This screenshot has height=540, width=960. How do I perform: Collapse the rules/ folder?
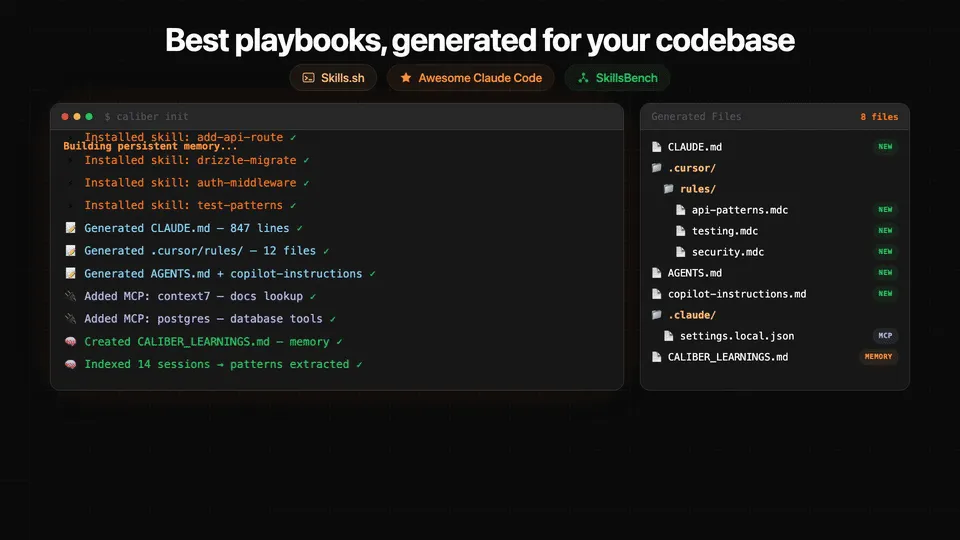click(697, 189)
